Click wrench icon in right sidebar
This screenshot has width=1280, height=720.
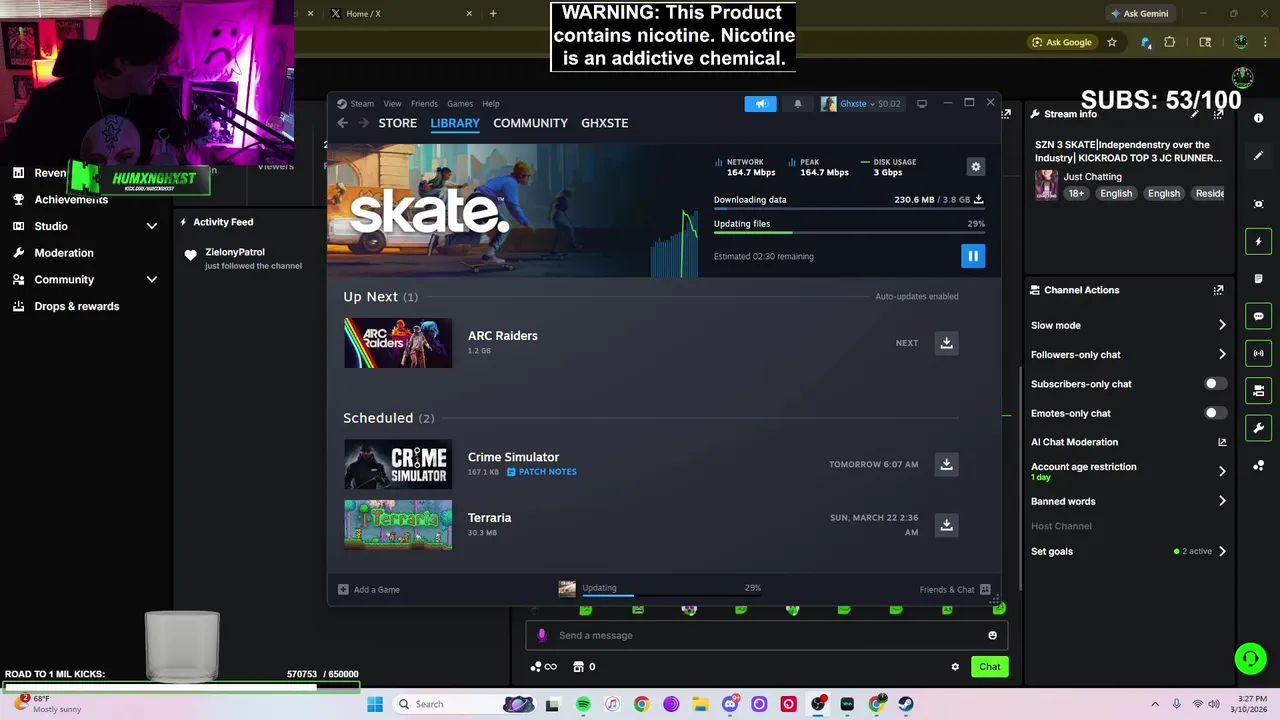point(1258,428)
